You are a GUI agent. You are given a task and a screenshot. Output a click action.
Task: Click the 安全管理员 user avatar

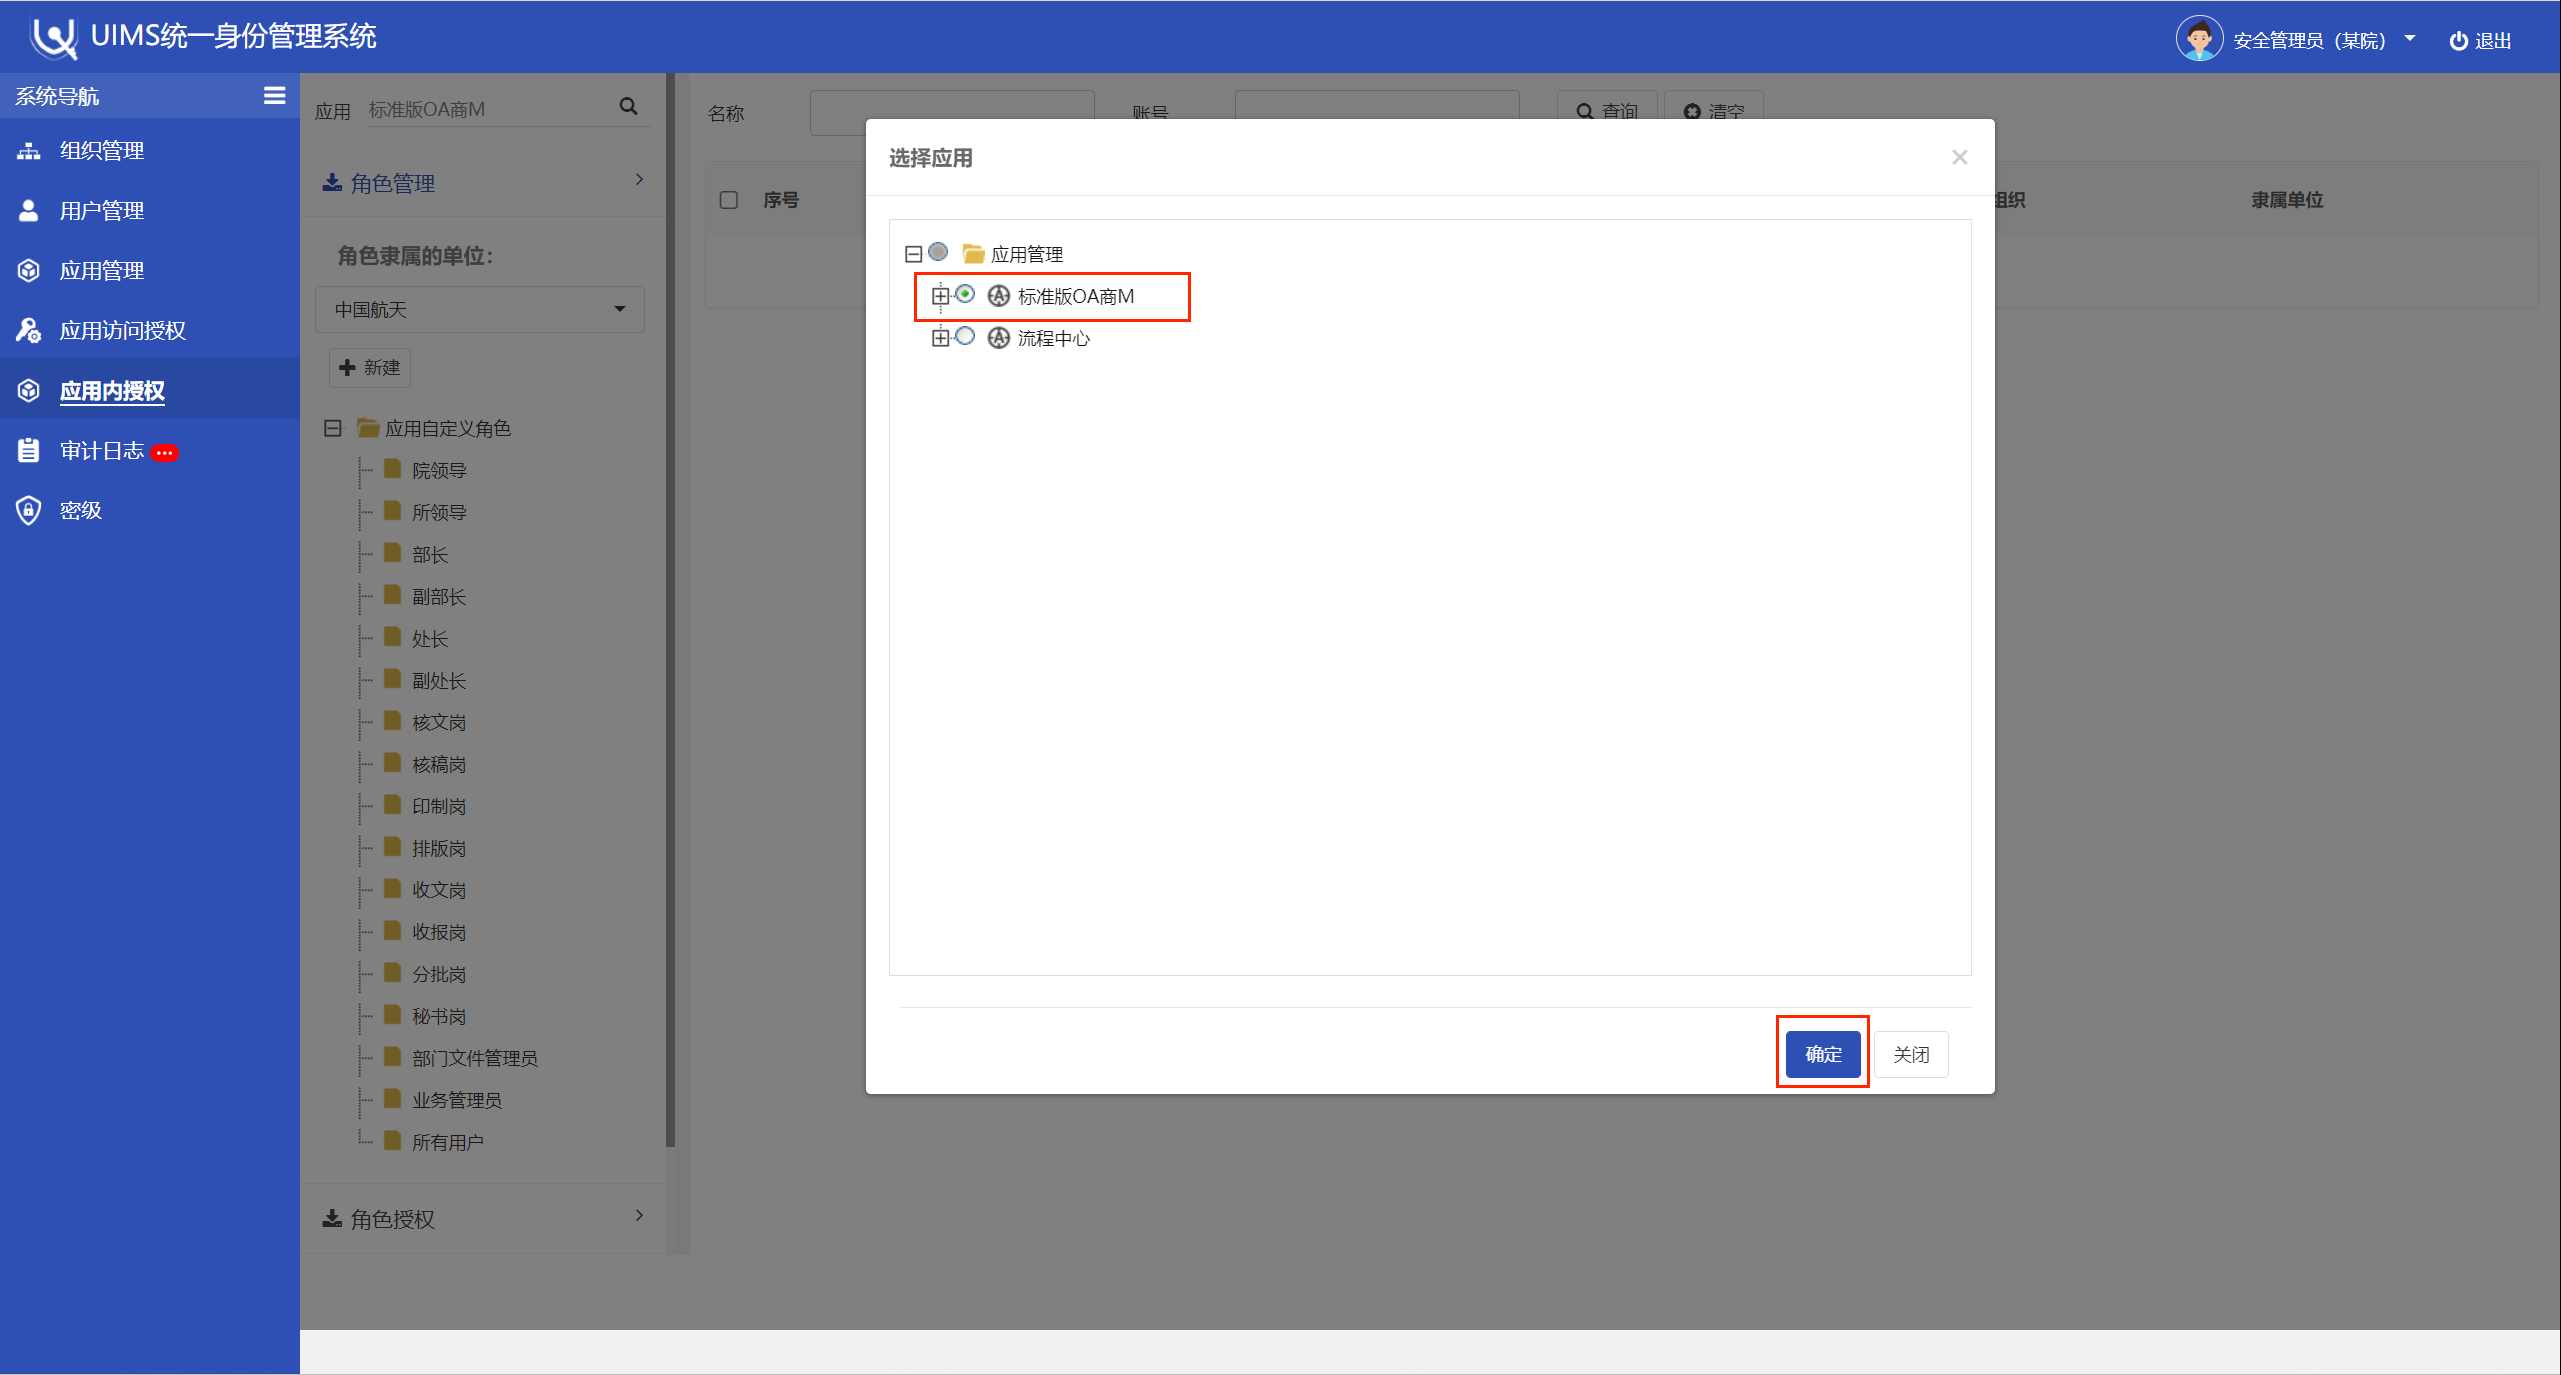tap(2198, 40)
